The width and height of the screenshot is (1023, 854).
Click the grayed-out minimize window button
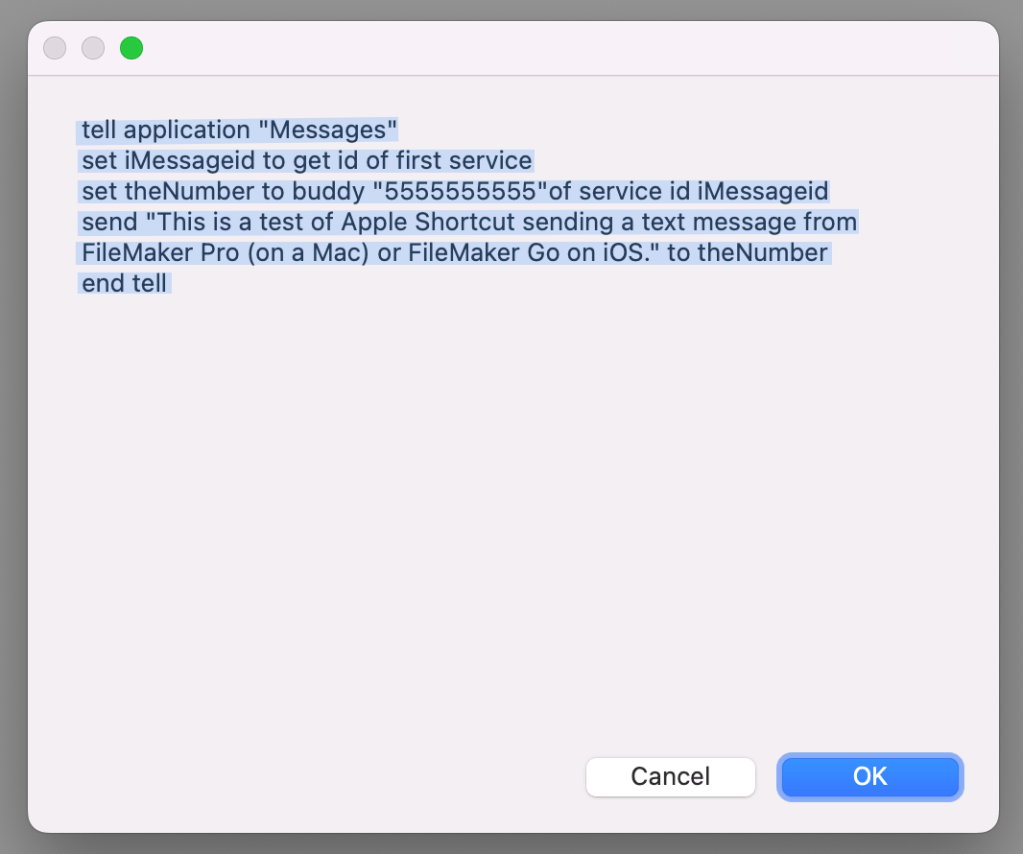[93, 48]
